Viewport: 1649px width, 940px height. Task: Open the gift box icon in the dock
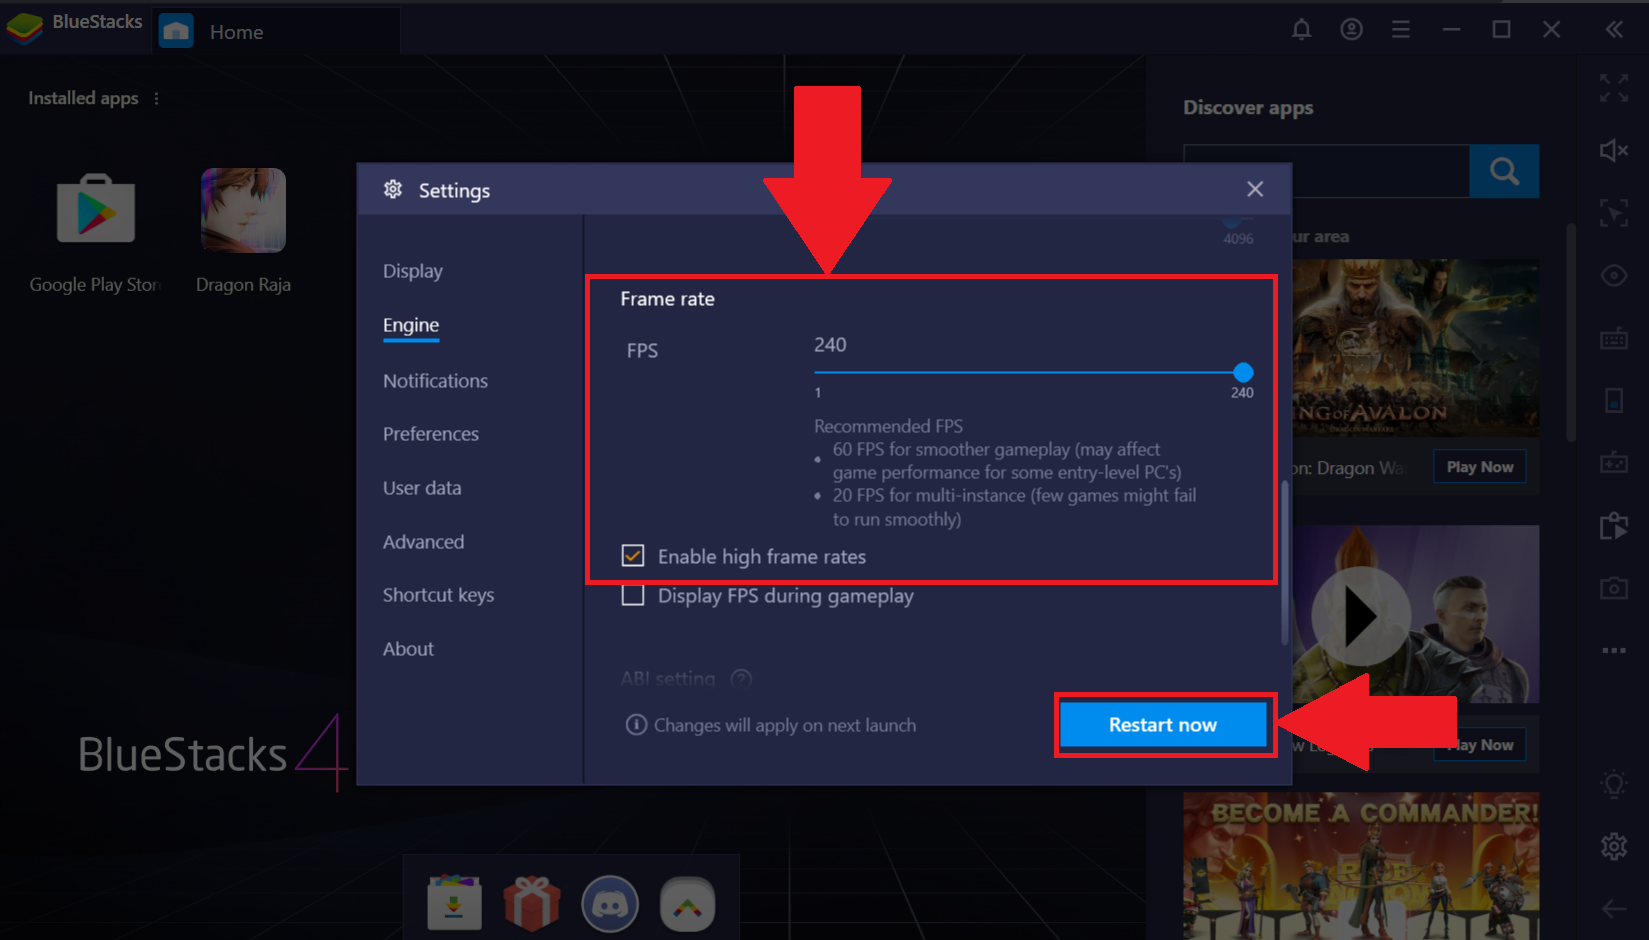tap(532, 903)
